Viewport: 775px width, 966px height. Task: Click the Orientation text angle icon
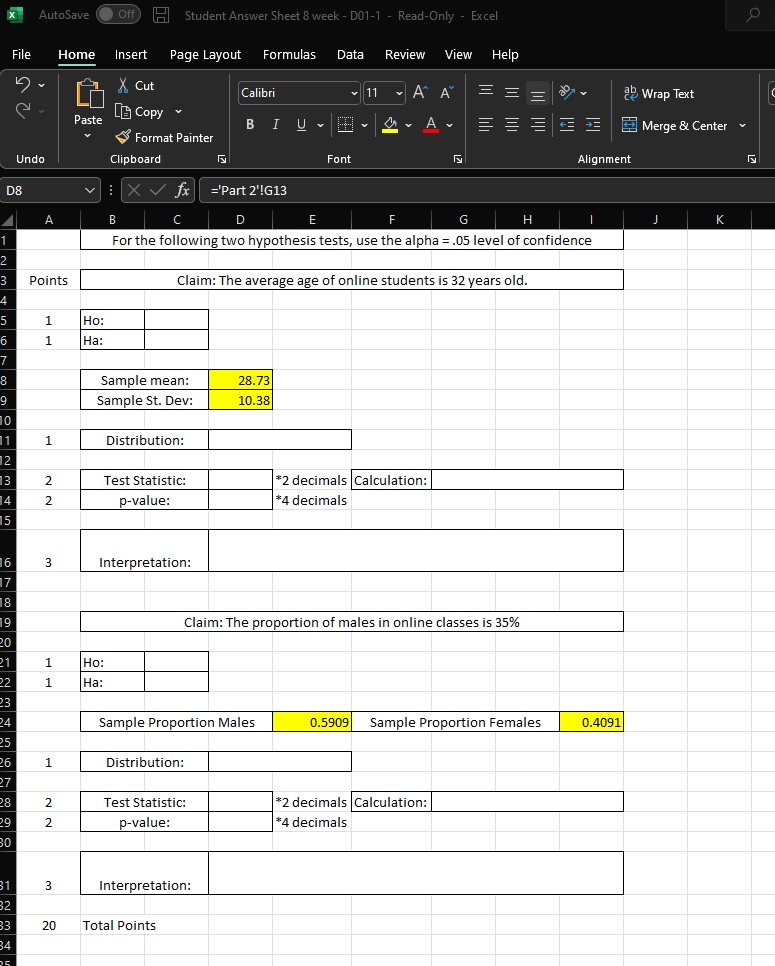[567, 92]
